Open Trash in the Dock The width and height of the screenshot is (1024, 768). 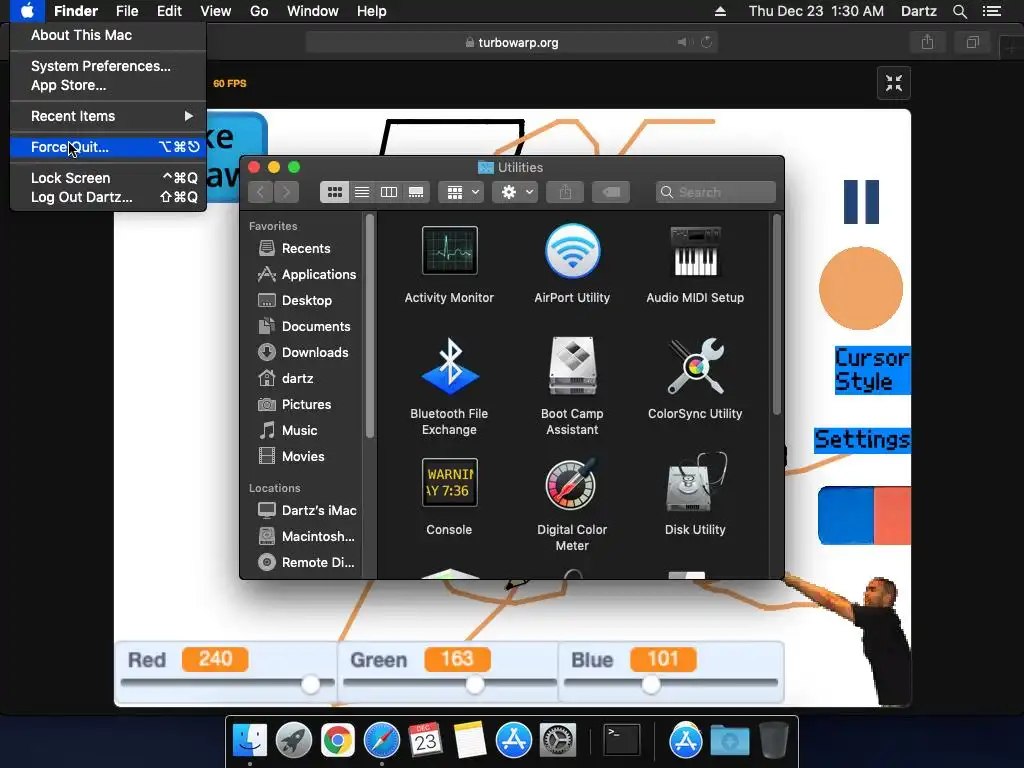(774, 740)
